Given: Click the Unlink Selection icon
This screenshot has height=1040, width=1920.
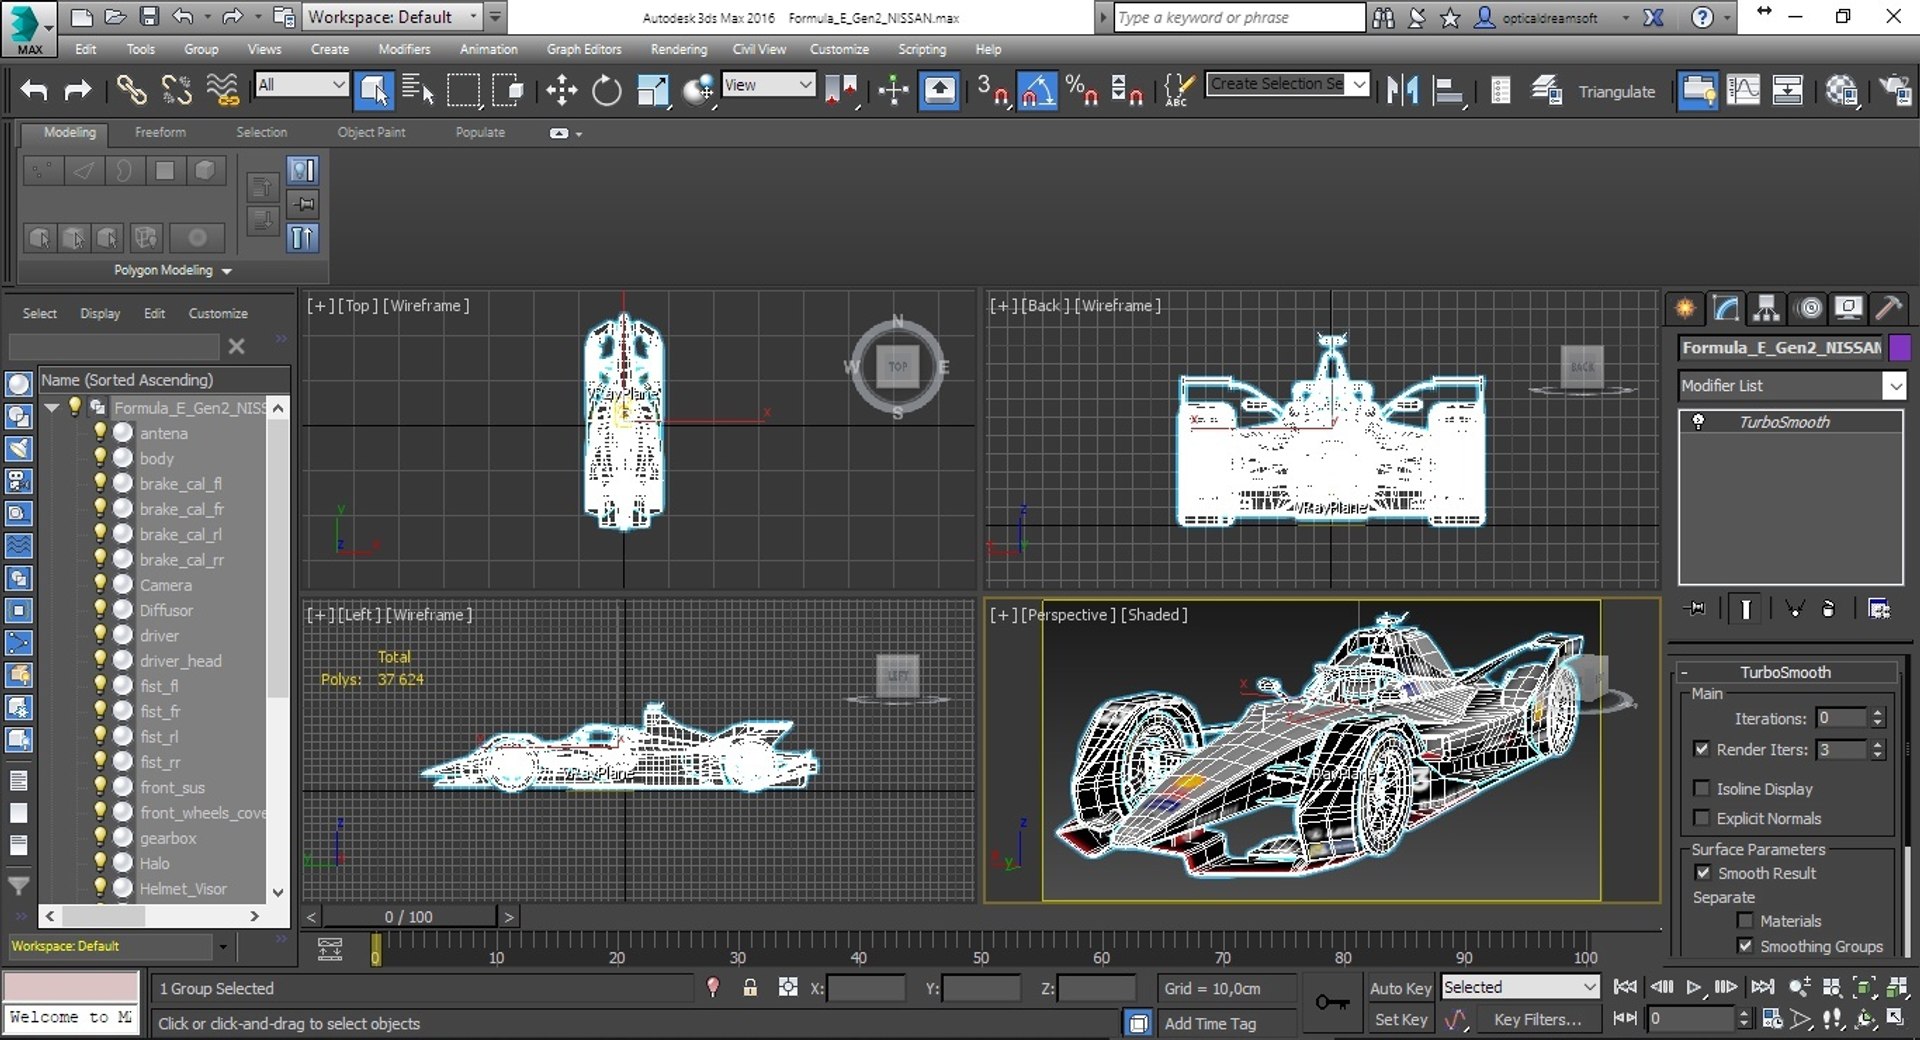Looking at the screenshot, I should click(x=177, y=90).
